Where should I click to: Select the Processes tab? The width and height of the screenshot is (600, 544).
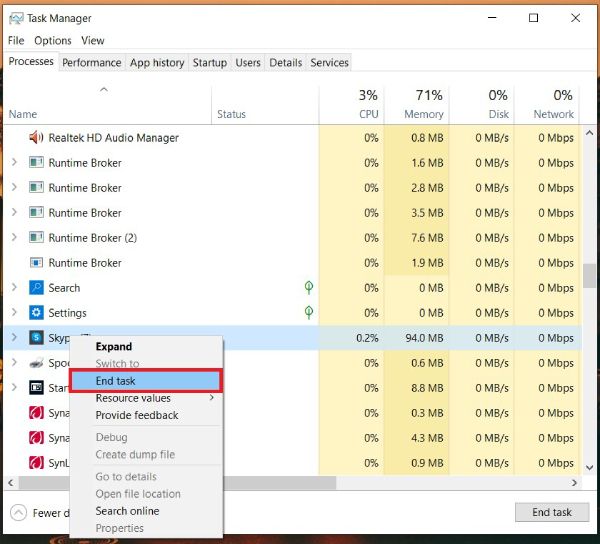pos(31,62)
